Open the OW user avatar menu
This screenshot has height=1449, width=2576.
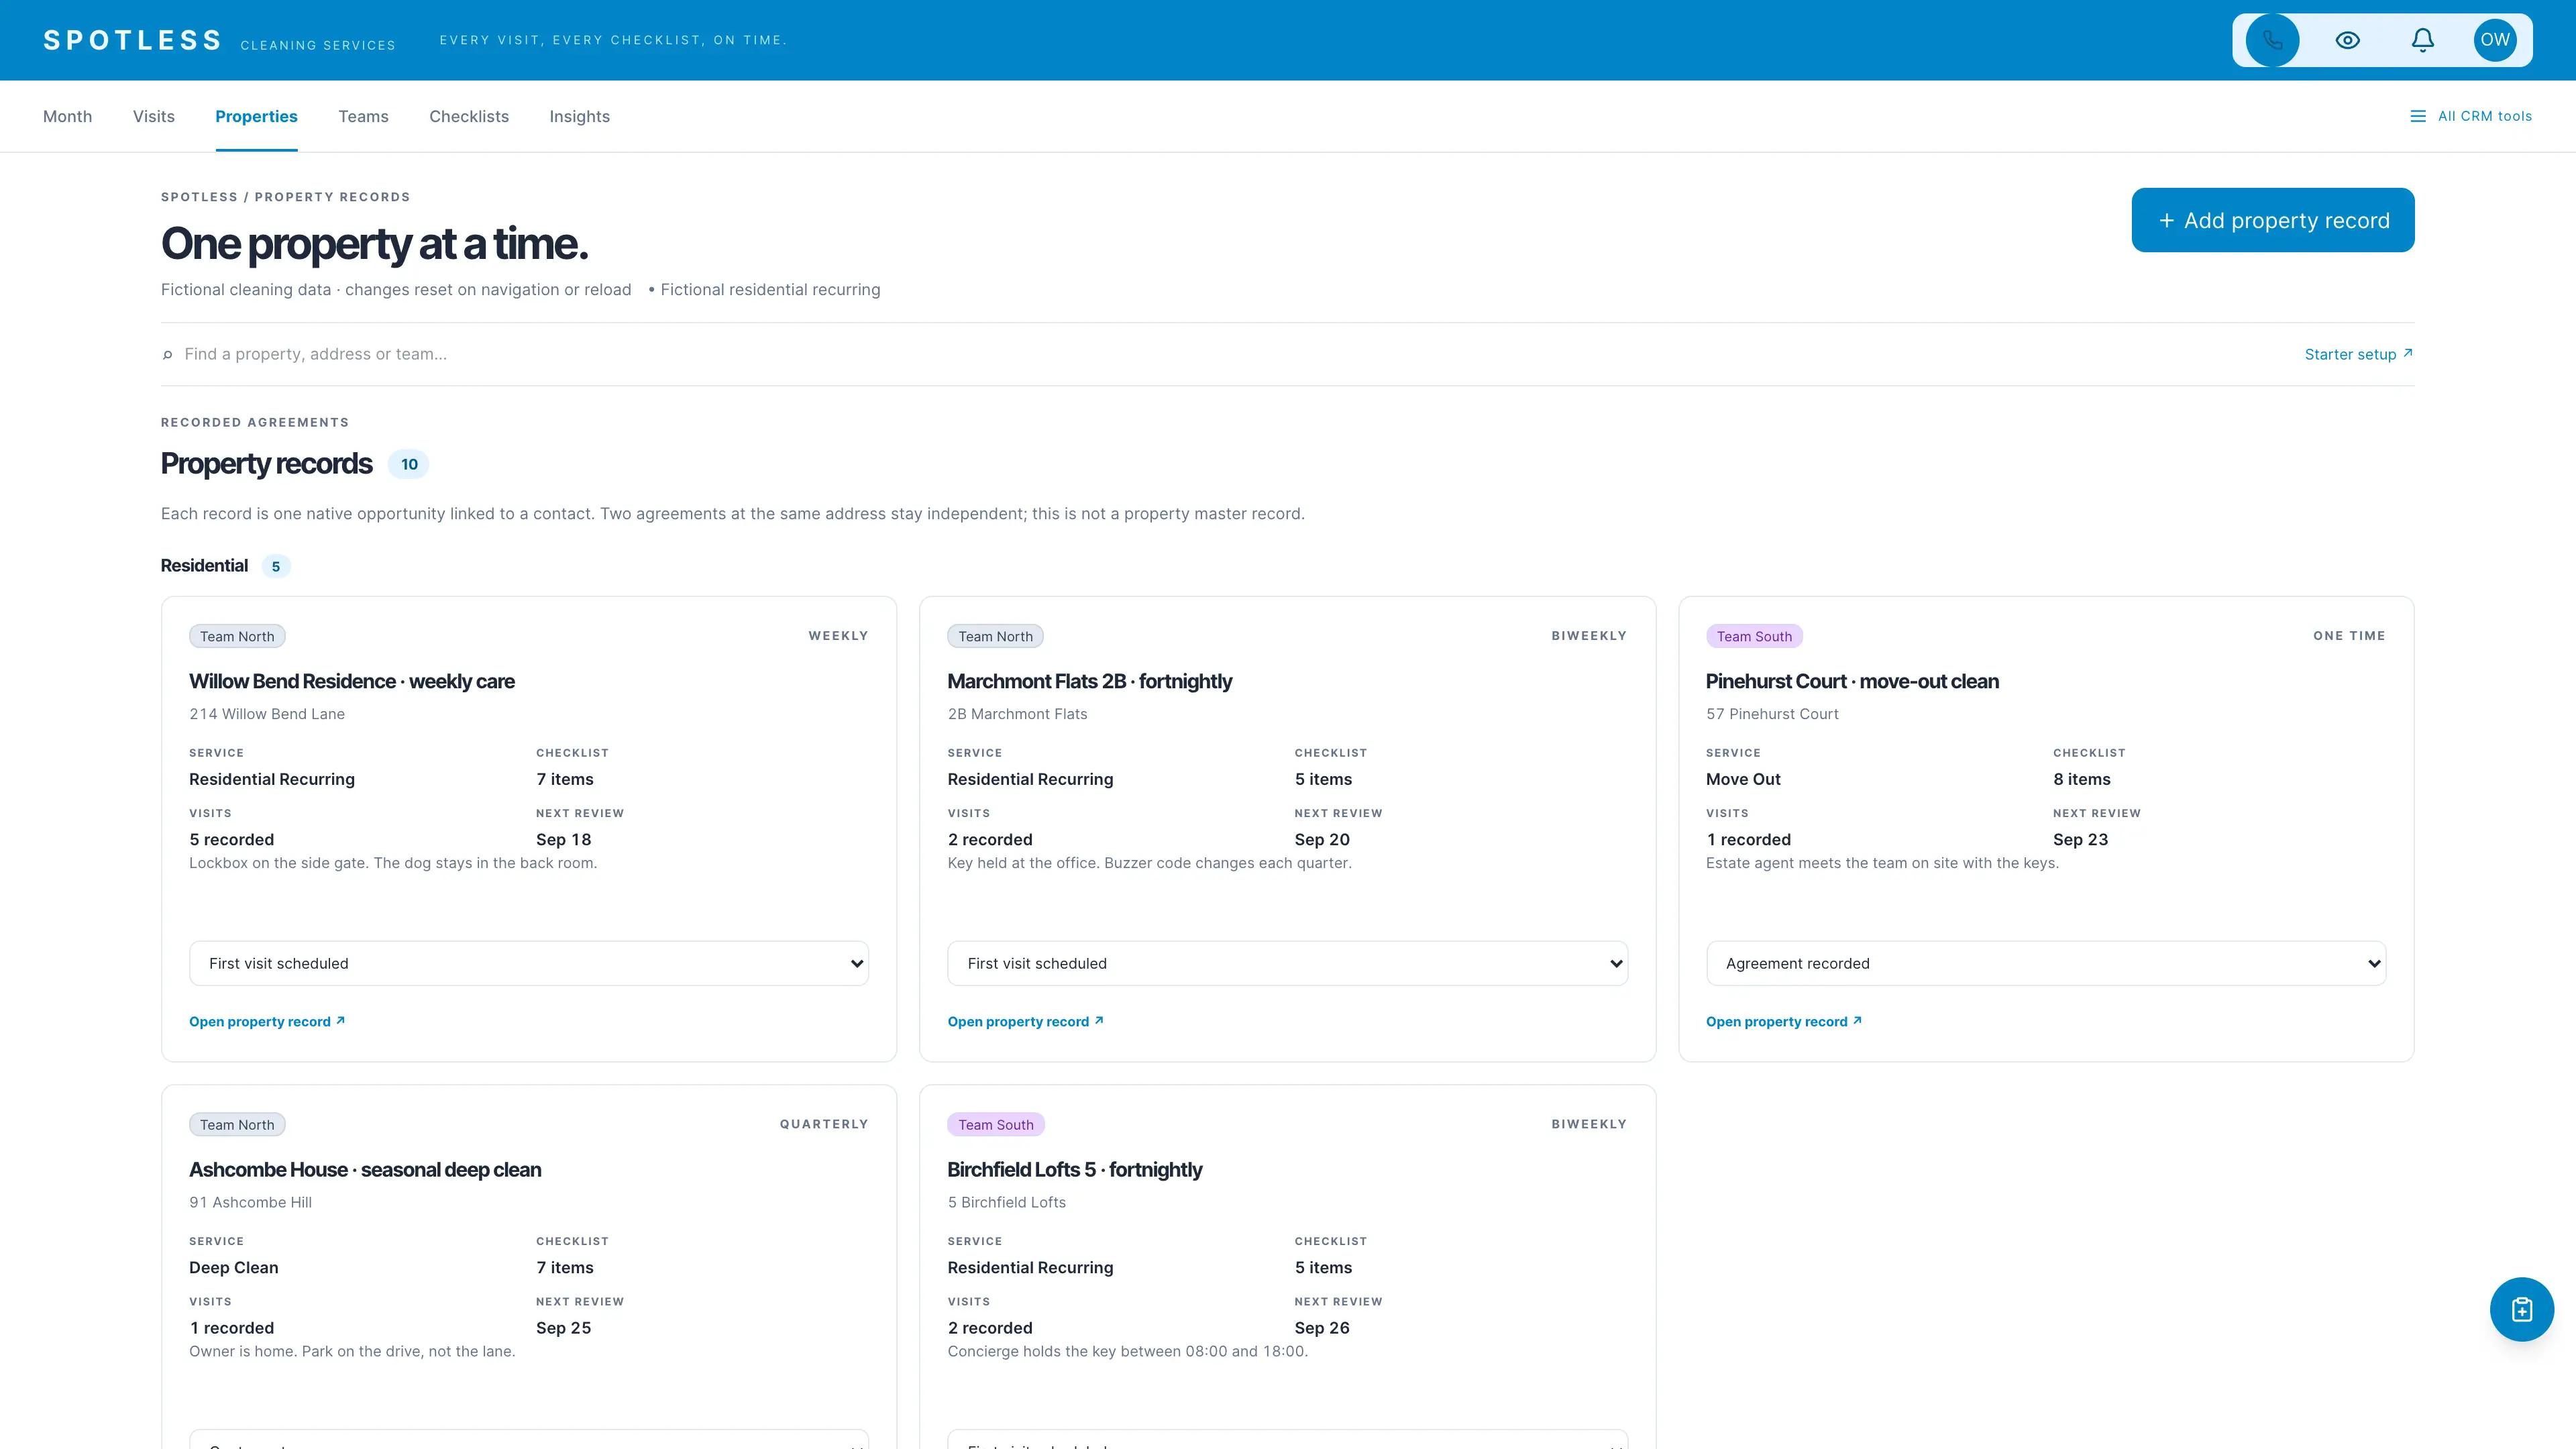tap(2495, 40)
